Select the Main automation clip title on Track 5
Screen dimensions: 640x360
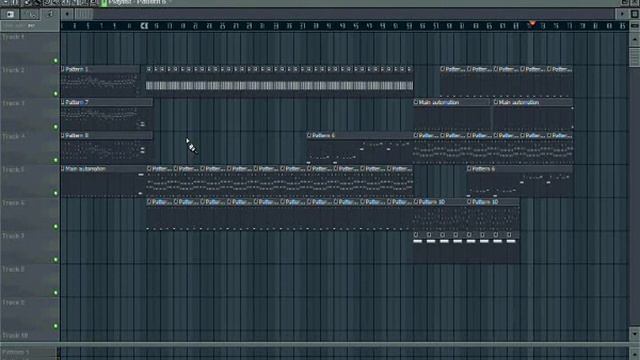coord(85,169)
